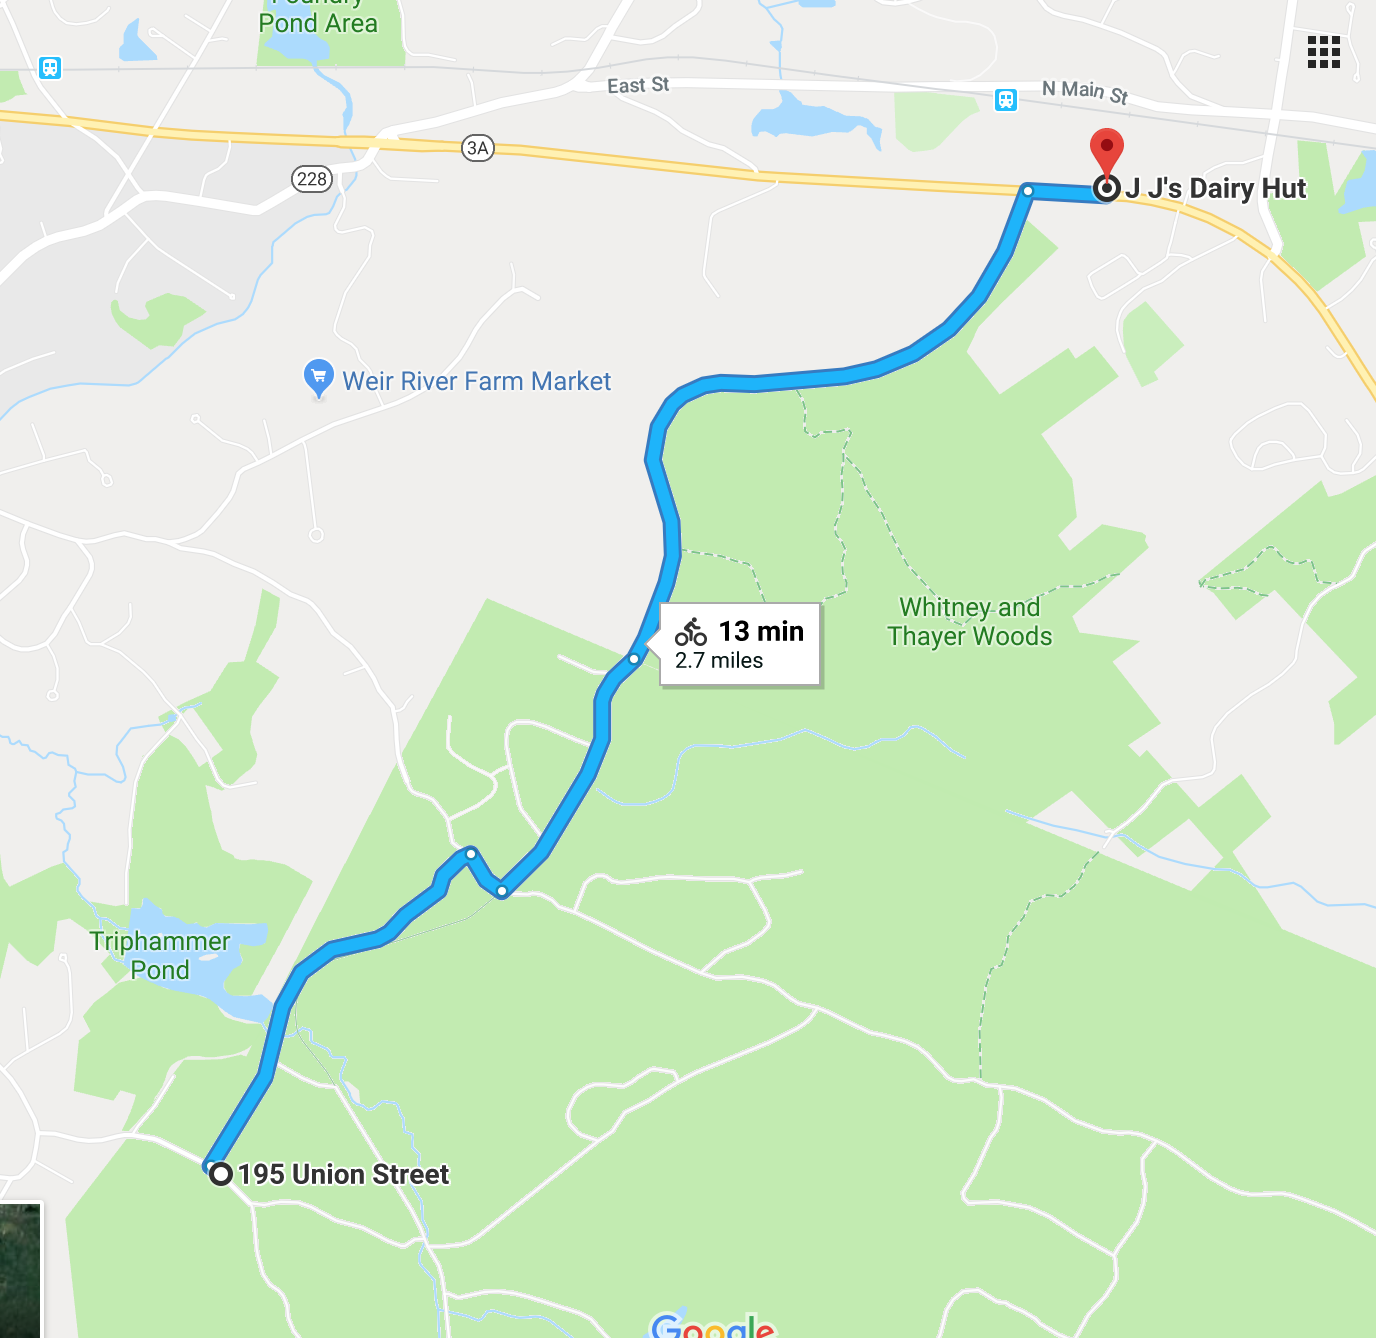The width and height of the screenshot is (1376, 1338).
Task: Click the 195 Union Street origin circle marker
Action: [221, 1173]
